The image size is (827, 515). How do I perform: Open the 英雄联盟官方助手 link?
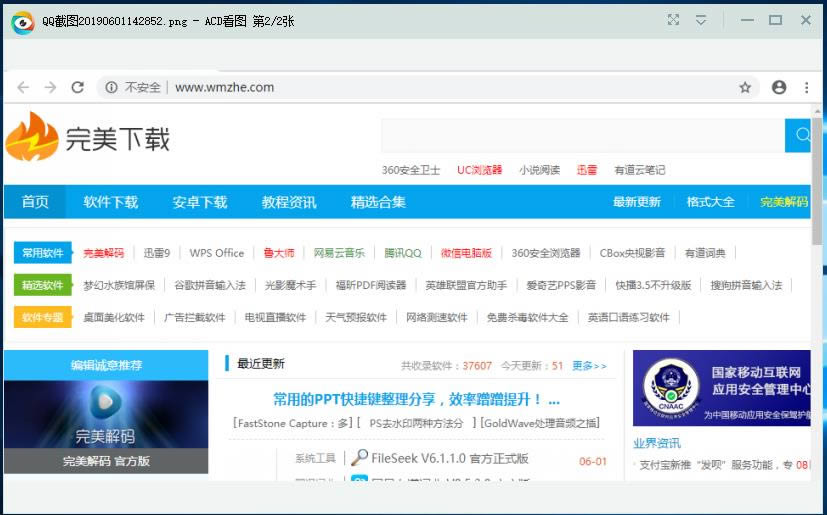pos(466,285)
